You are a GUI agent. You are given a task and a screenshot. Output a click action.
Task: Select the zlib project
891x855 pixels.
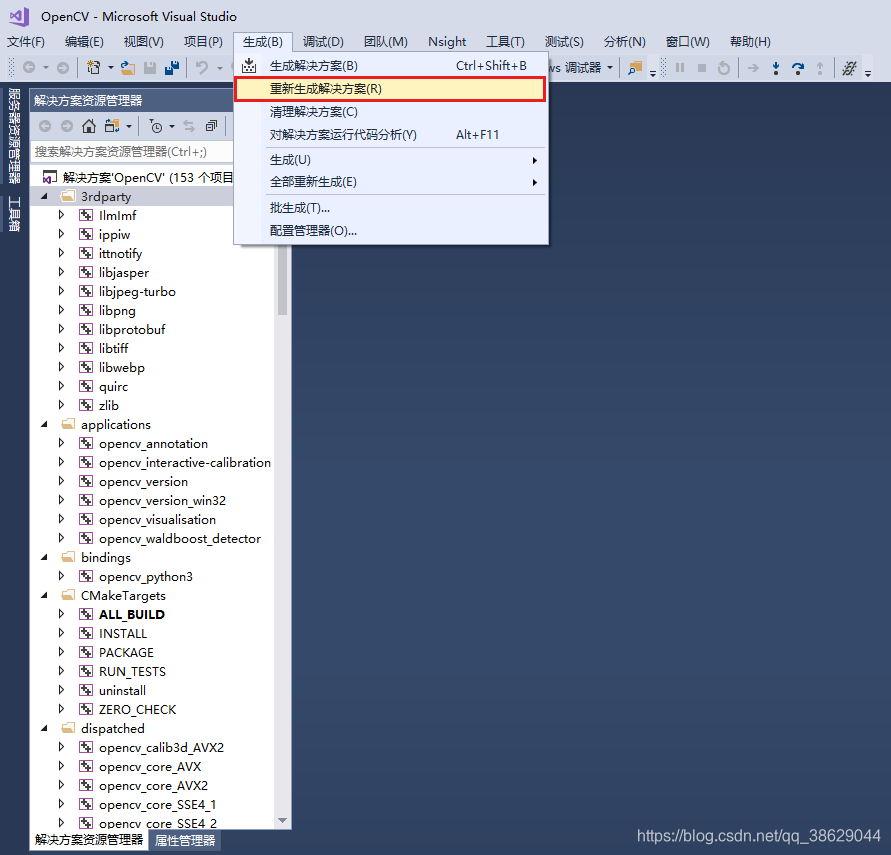109,406
